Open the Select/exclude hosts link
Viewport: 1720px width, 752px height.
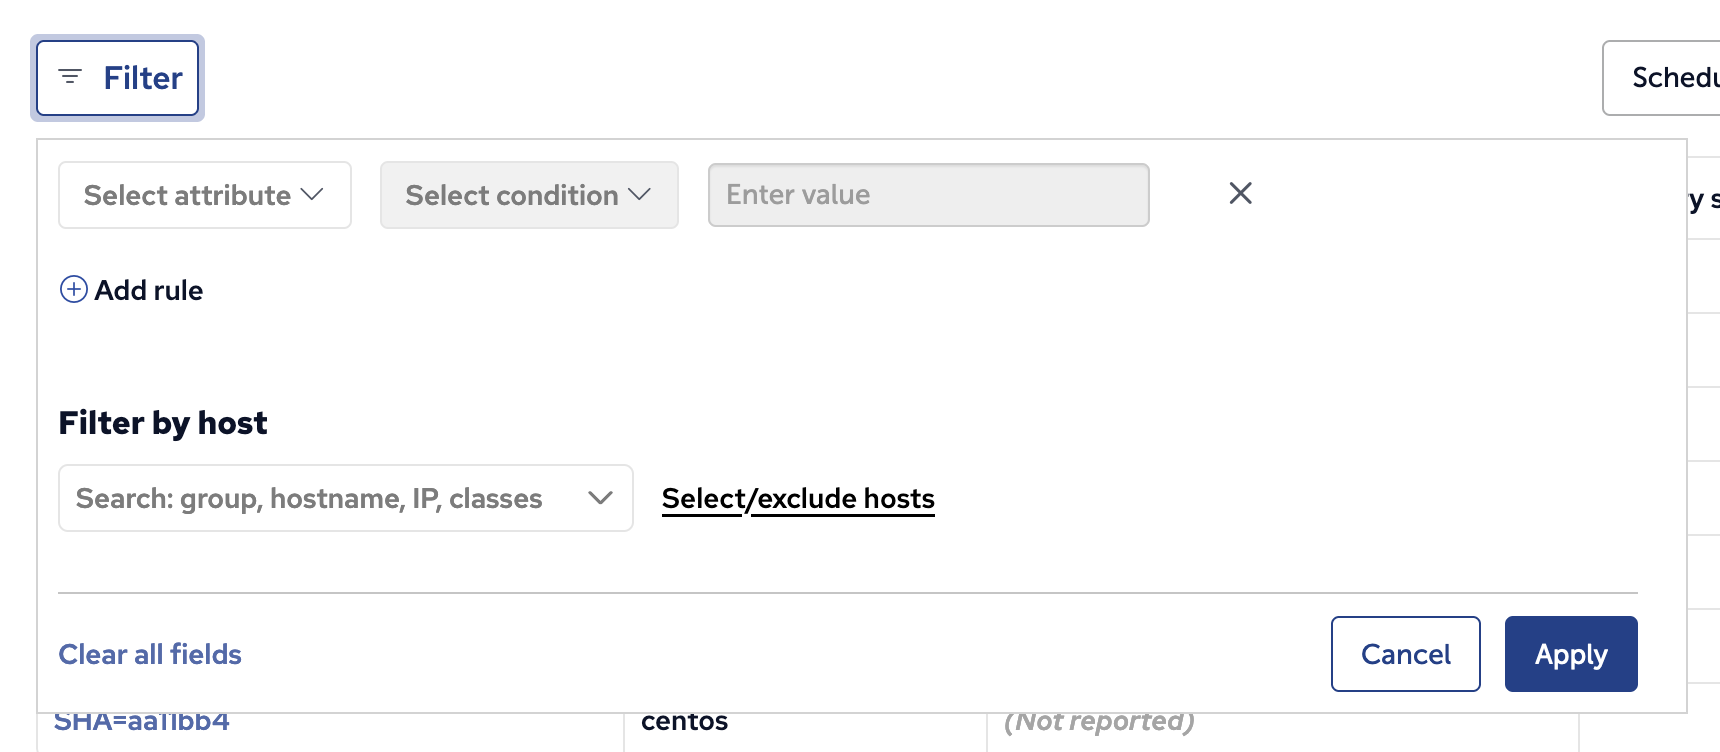(798, 498)
